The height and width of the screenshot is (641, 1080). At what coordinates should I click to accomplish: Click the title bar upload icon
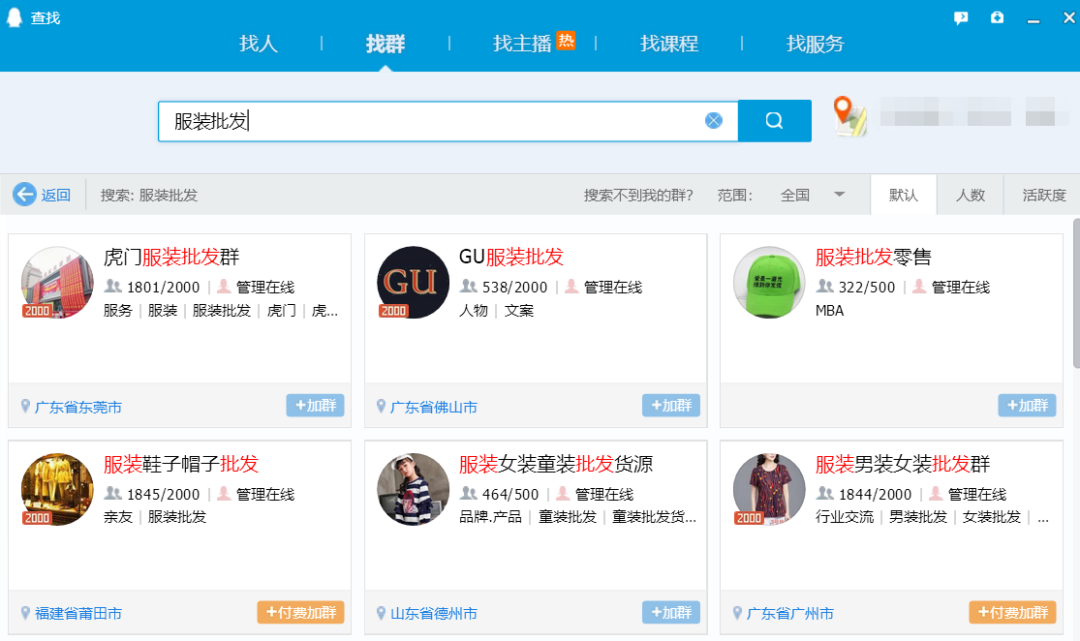tap(997, 18)
